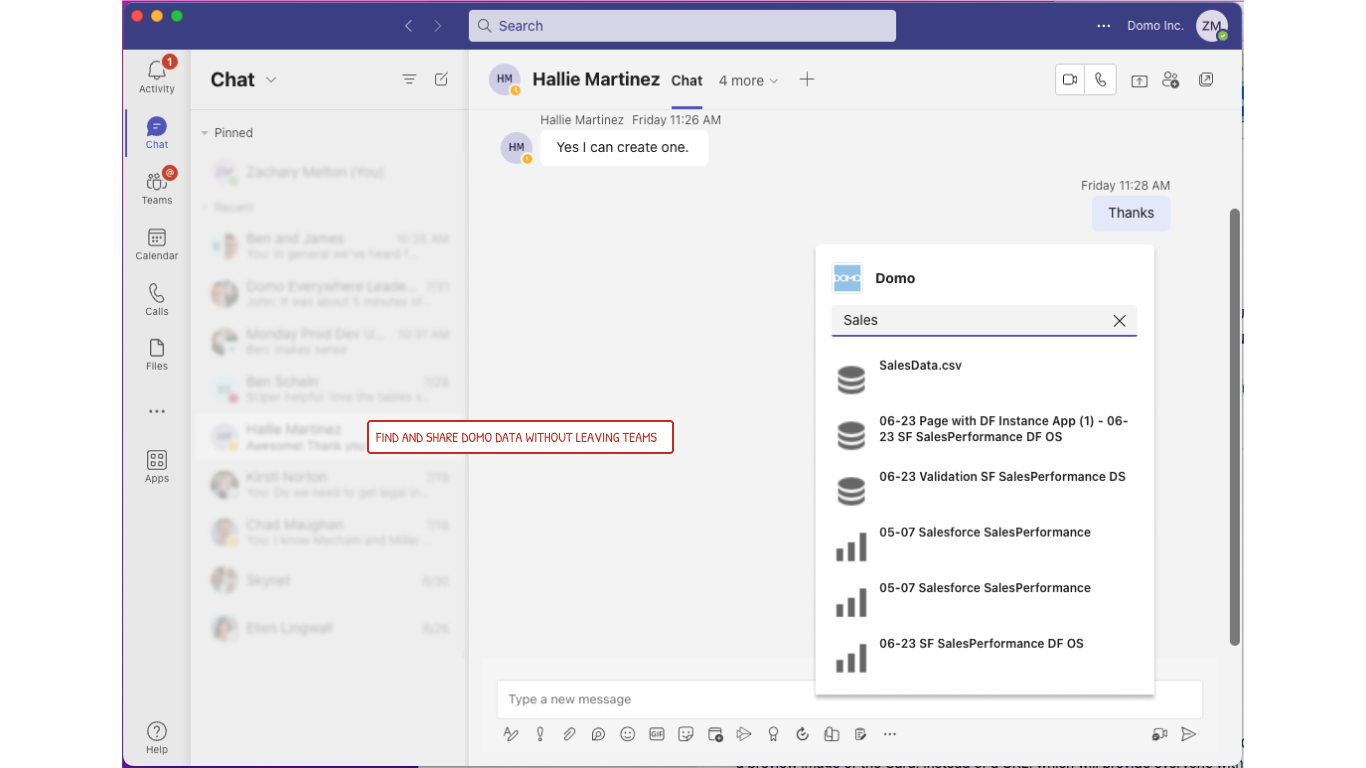Open the Viva Learning icon in toolbar
The width and height of the screenshot is (1366, 768).
point(831,734)
